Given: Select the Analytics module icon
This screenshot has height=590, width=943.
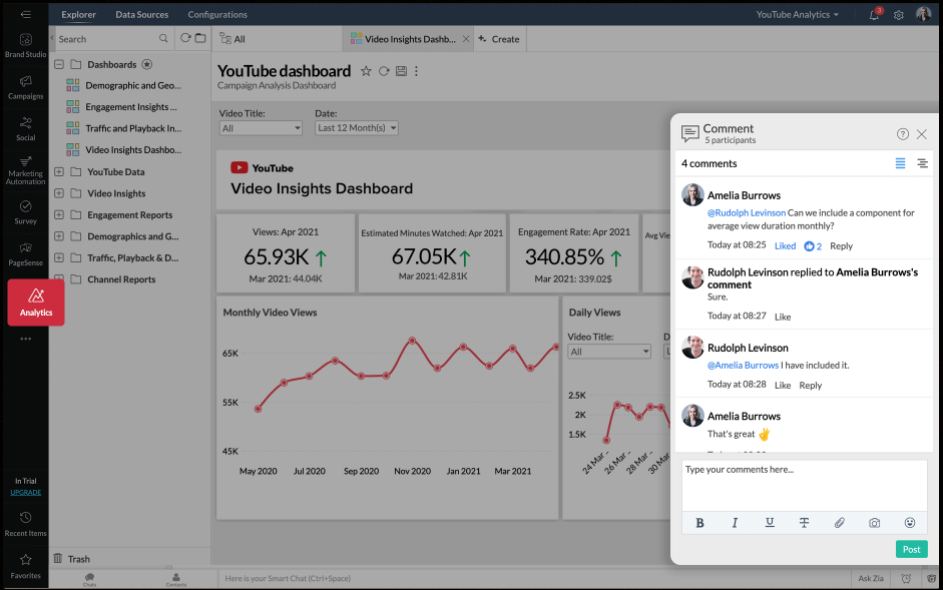Looking at the screenshot, I should point(36,303).
